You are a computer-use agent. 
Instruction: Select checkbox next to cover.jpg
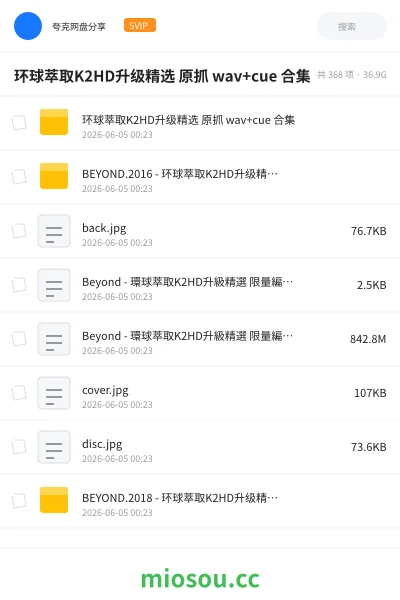click(19, 393)
